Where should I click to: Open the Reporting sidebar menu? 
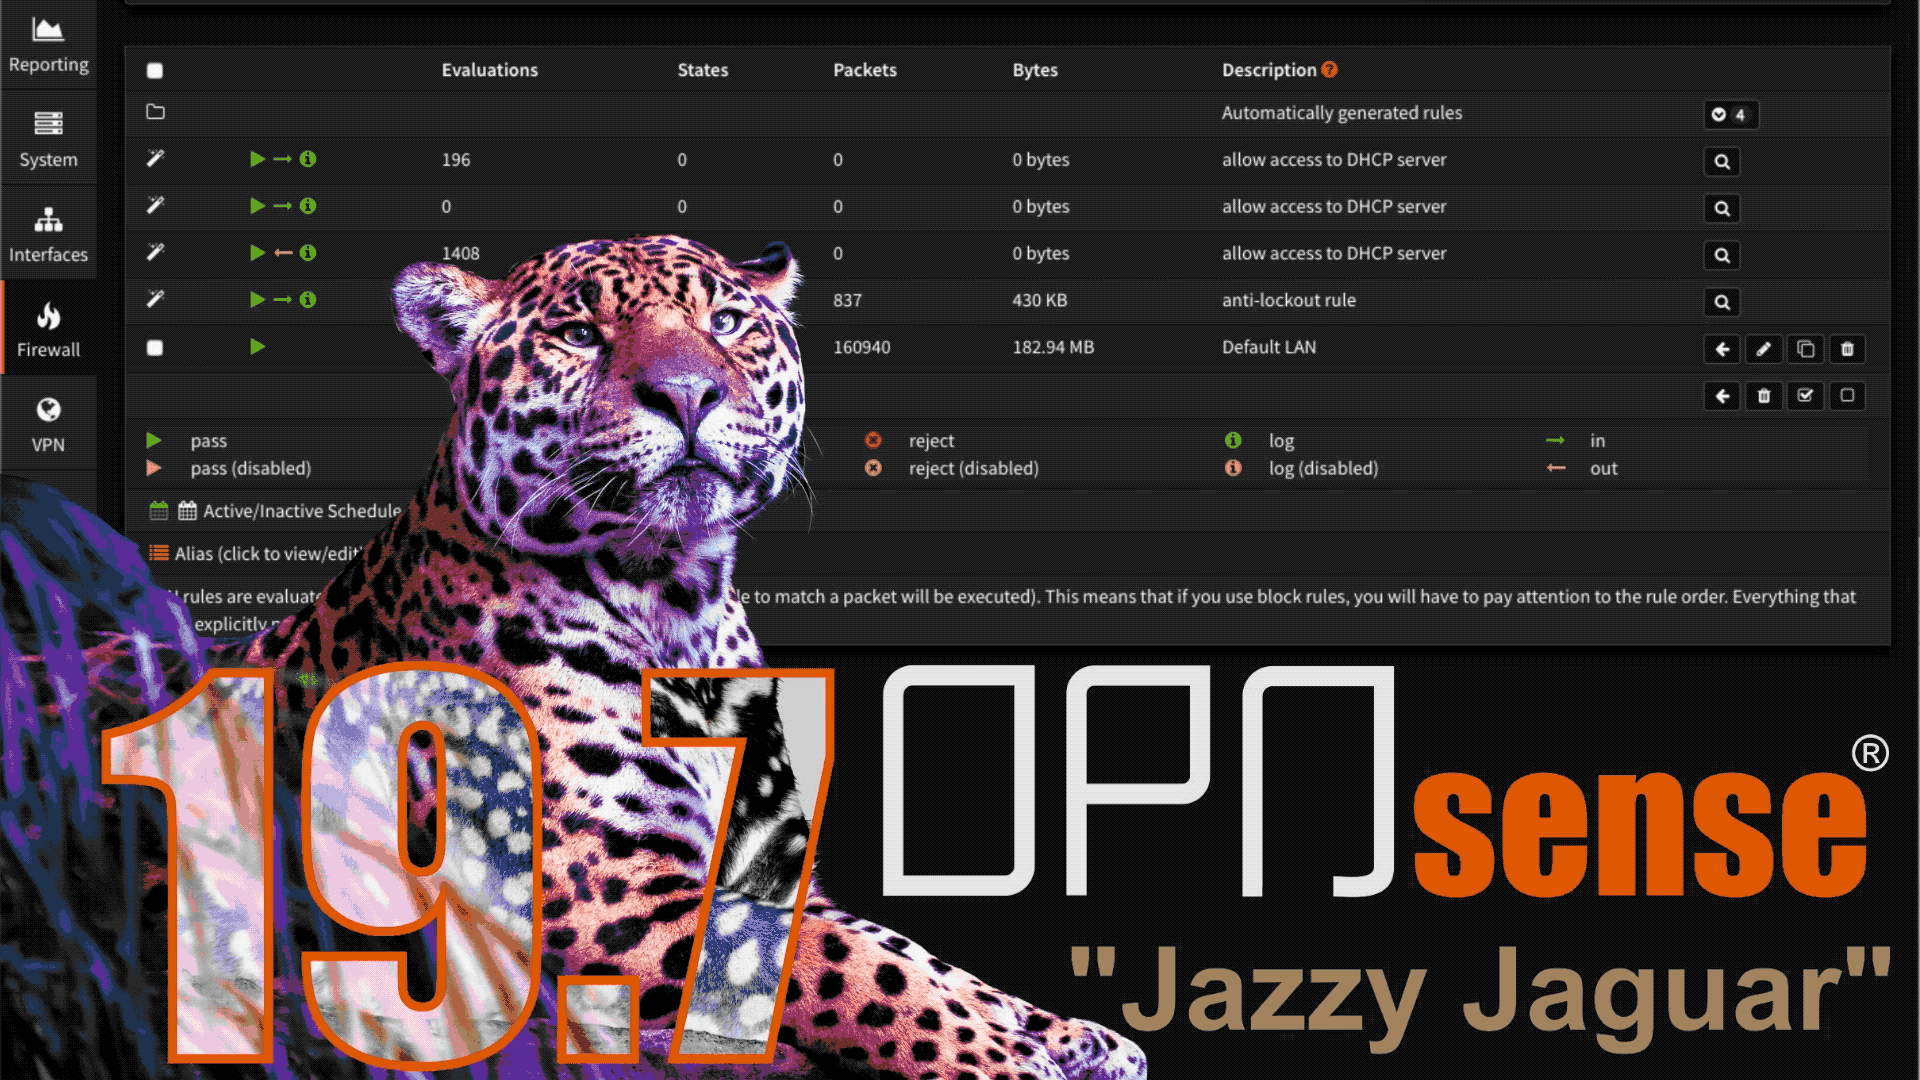pyautogui.click(x=48, y=45)
